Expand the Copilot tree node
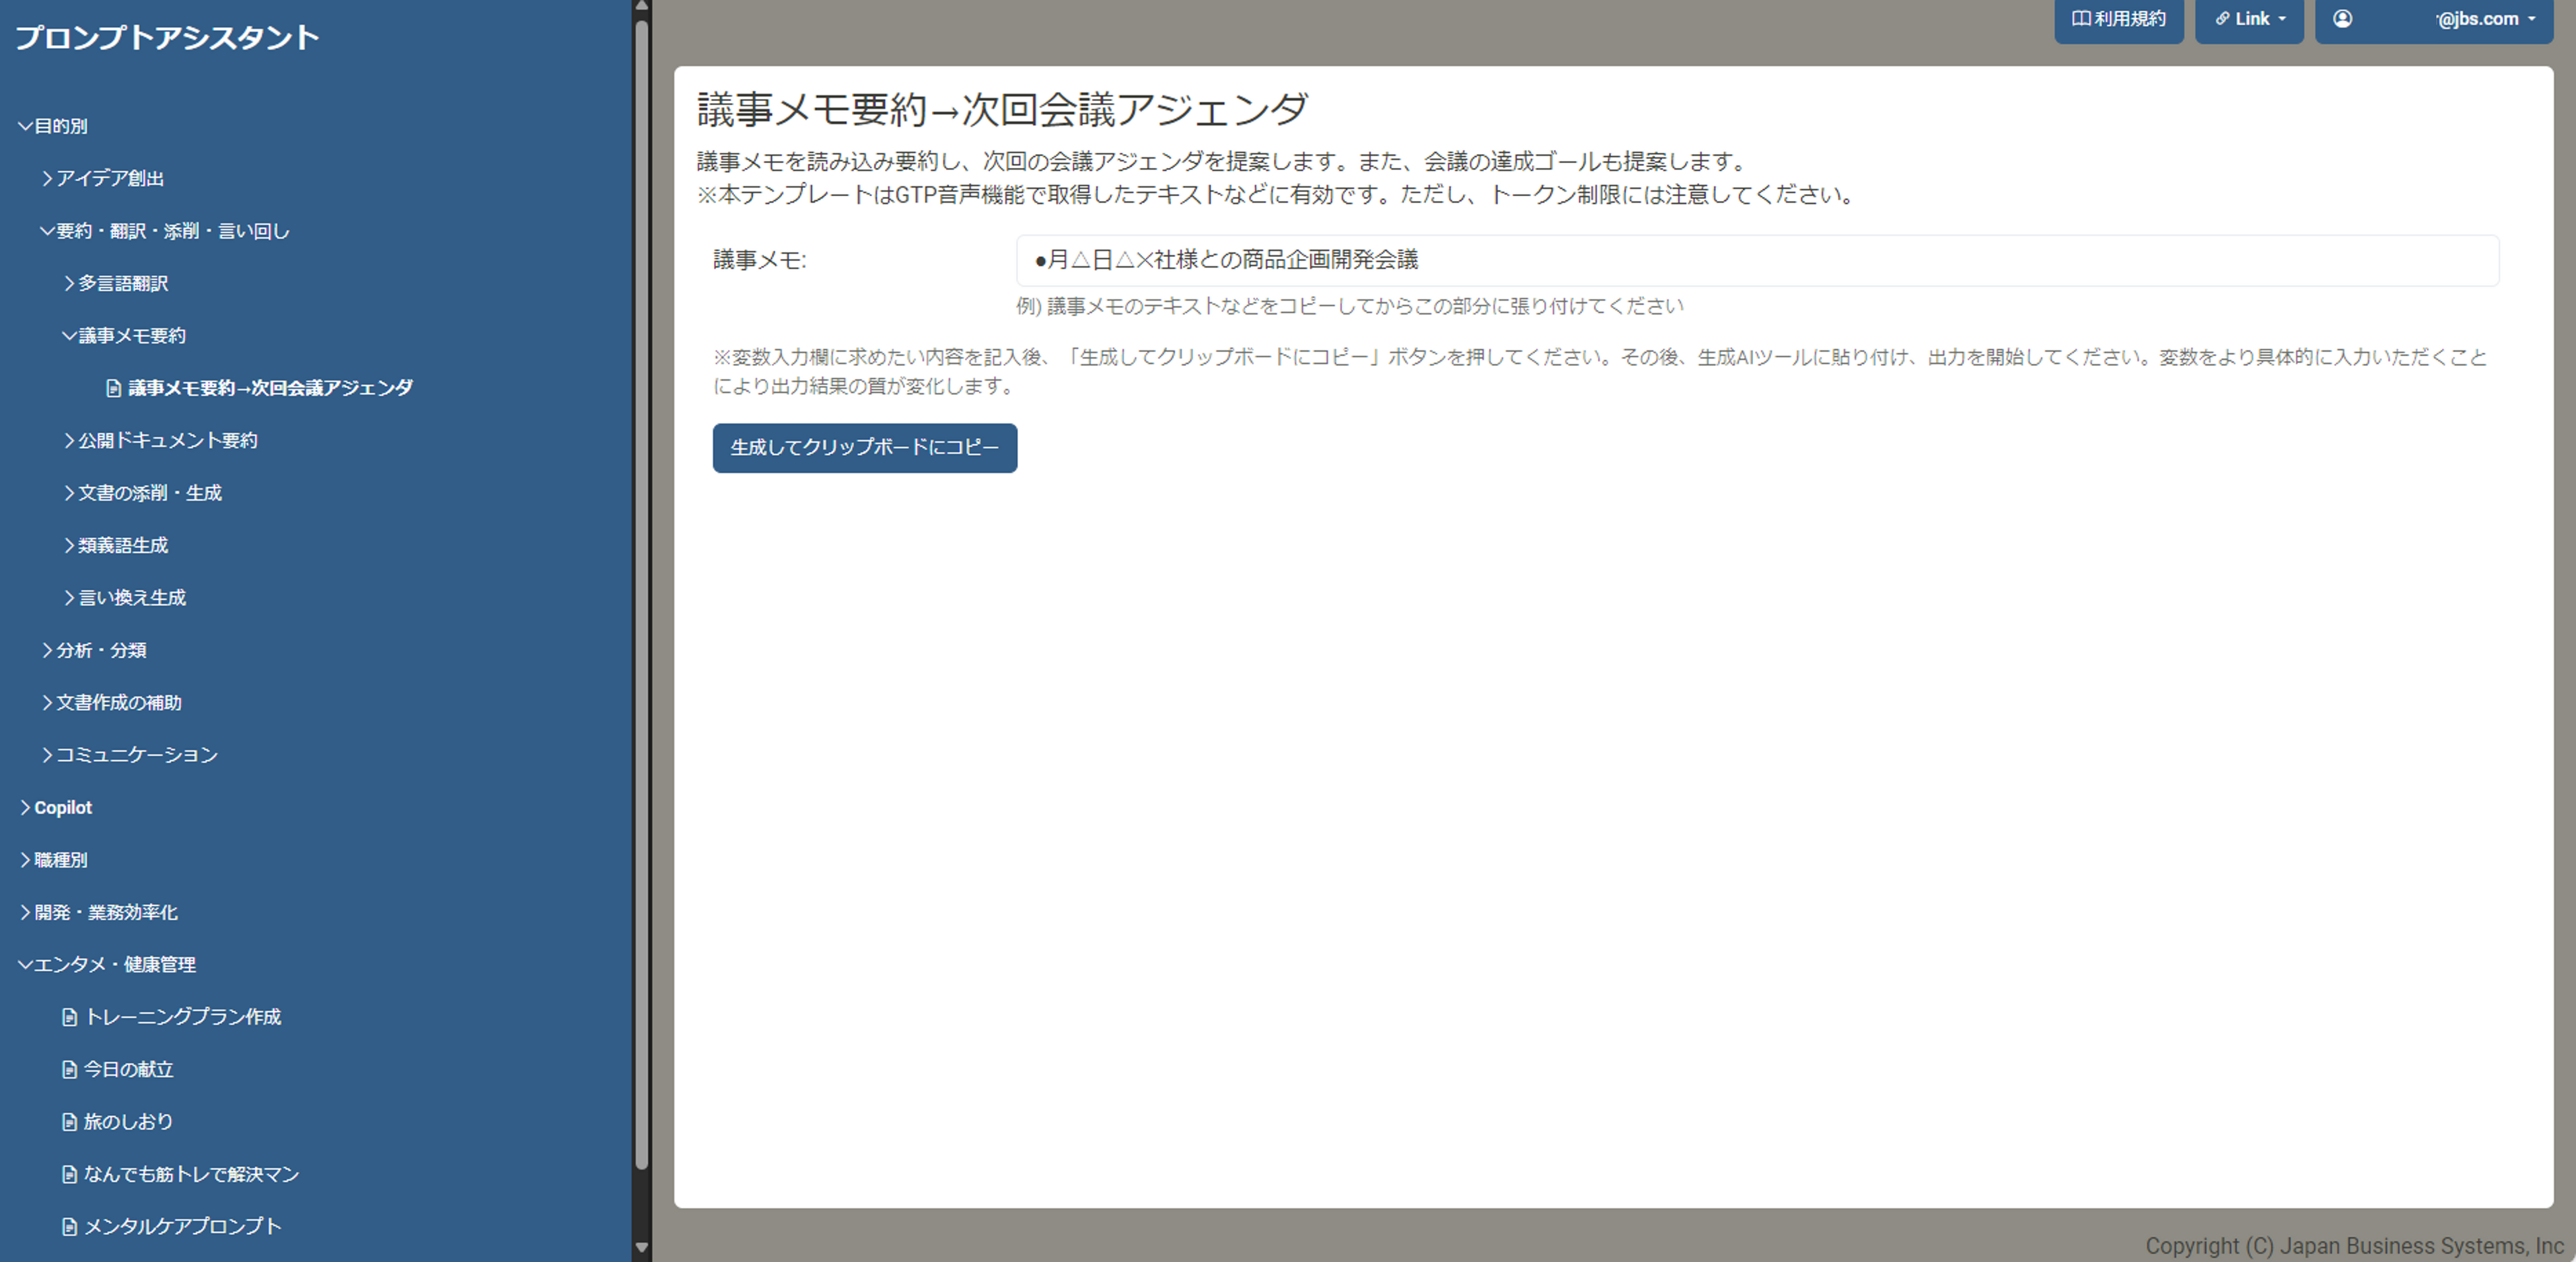This screenshot has width=2576, height=1262. [x=25, y=807]
